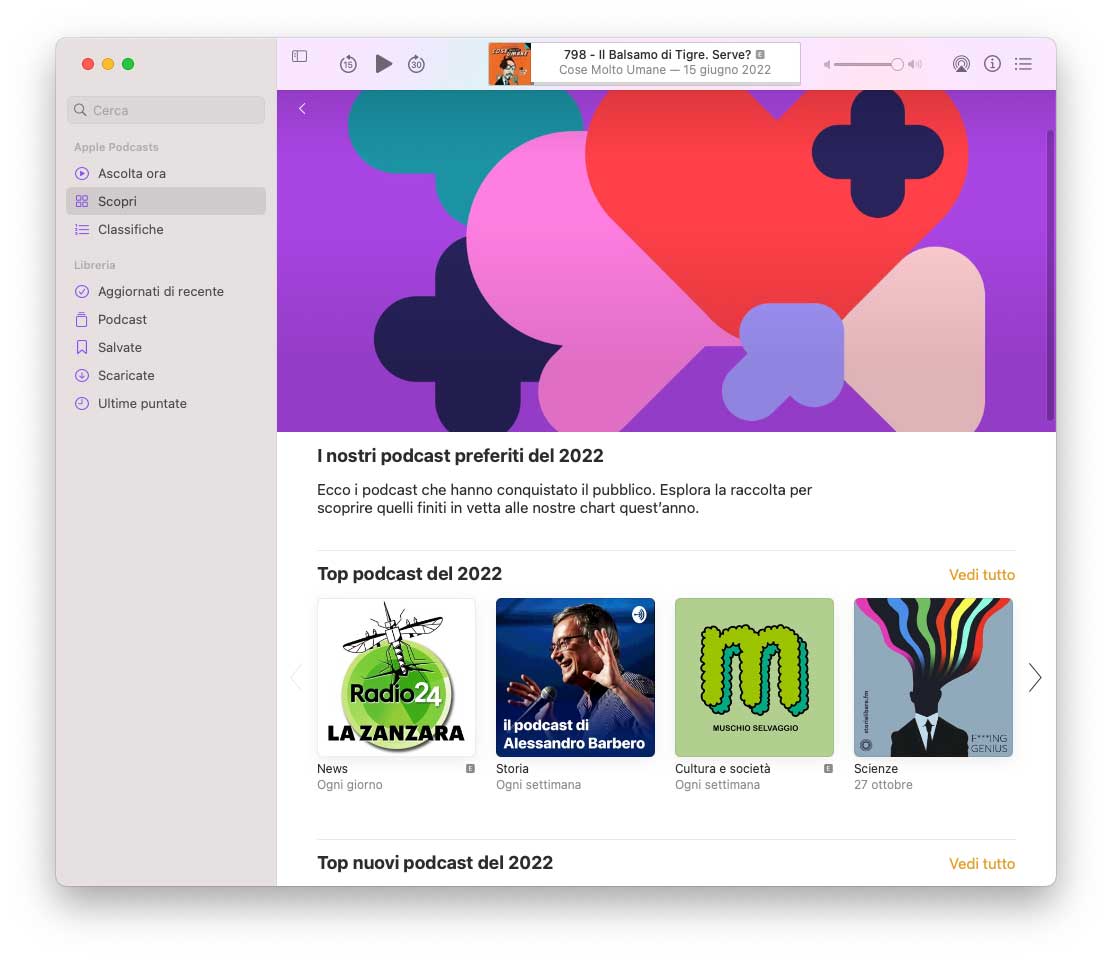
Task: Show Ultime puntate episodes
Action: pos(140,403)
